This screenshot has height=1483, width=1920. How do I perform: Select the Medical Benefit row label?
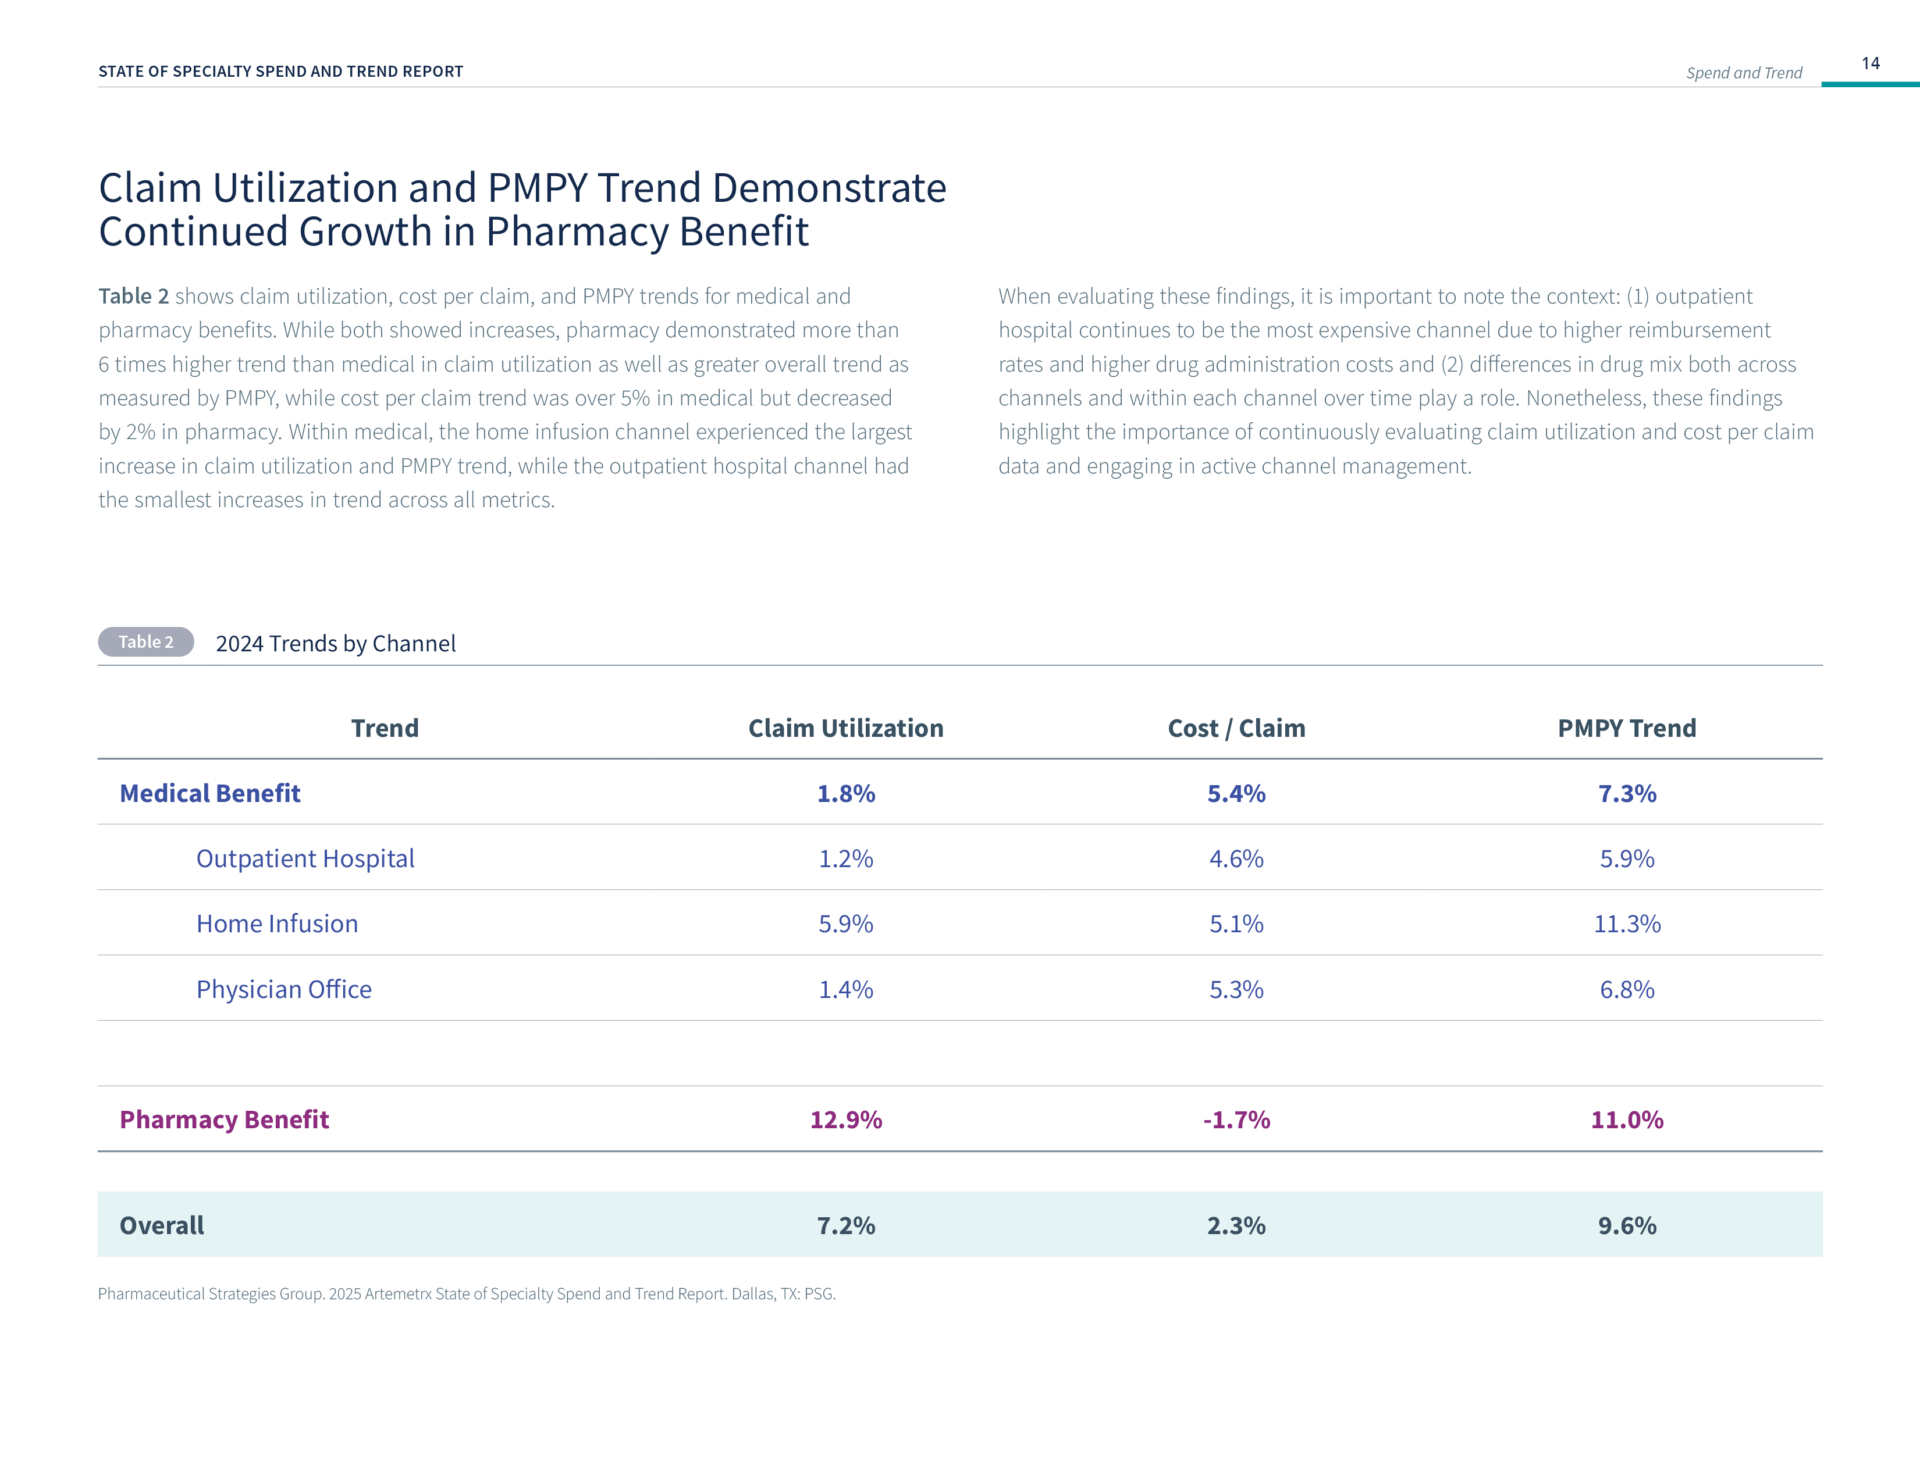[210, 793]
